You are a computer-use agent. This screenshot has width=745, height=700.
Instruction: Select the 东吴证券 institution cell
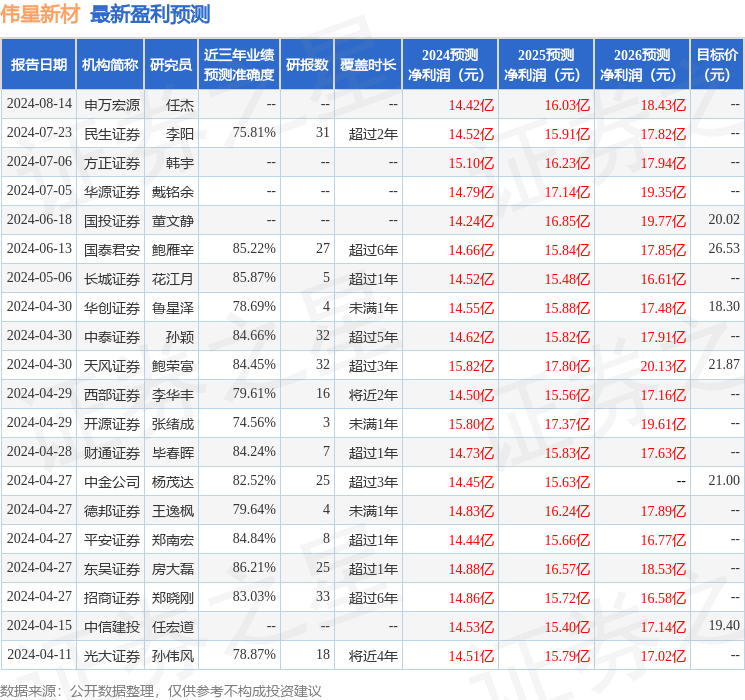[x=112, y=568]
